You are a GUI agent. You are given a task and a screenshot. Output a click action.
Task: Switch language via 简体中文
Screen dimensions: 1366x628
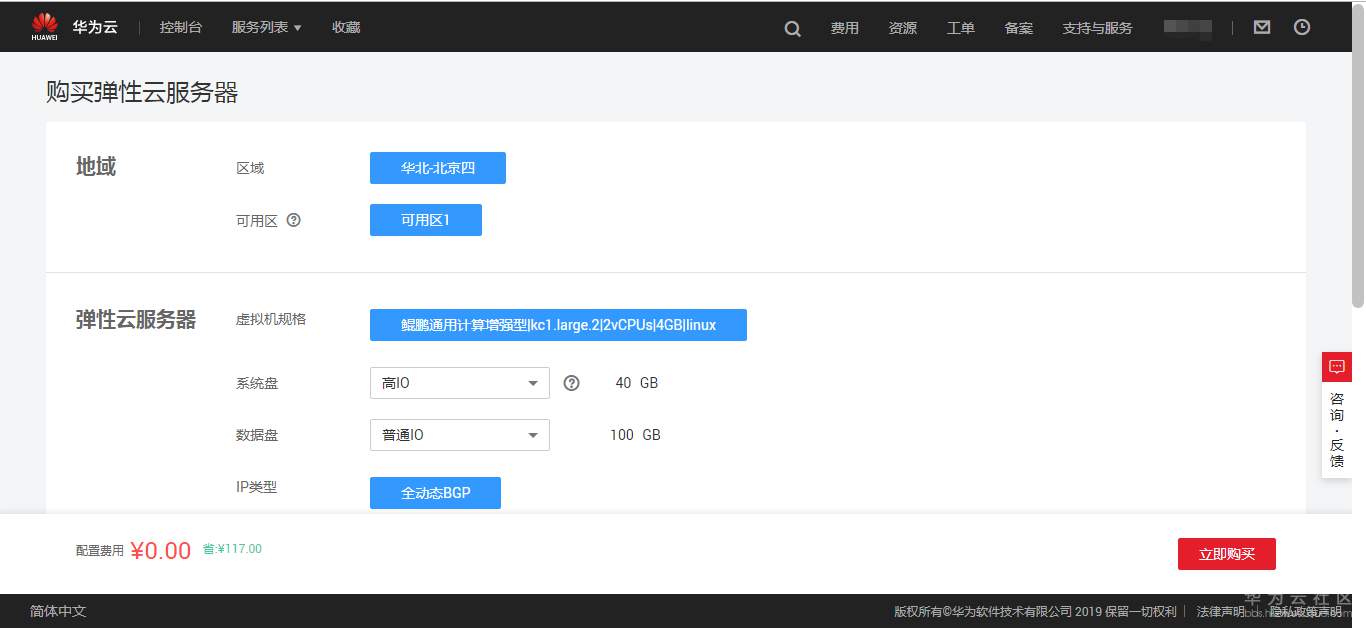pos(58,611)
